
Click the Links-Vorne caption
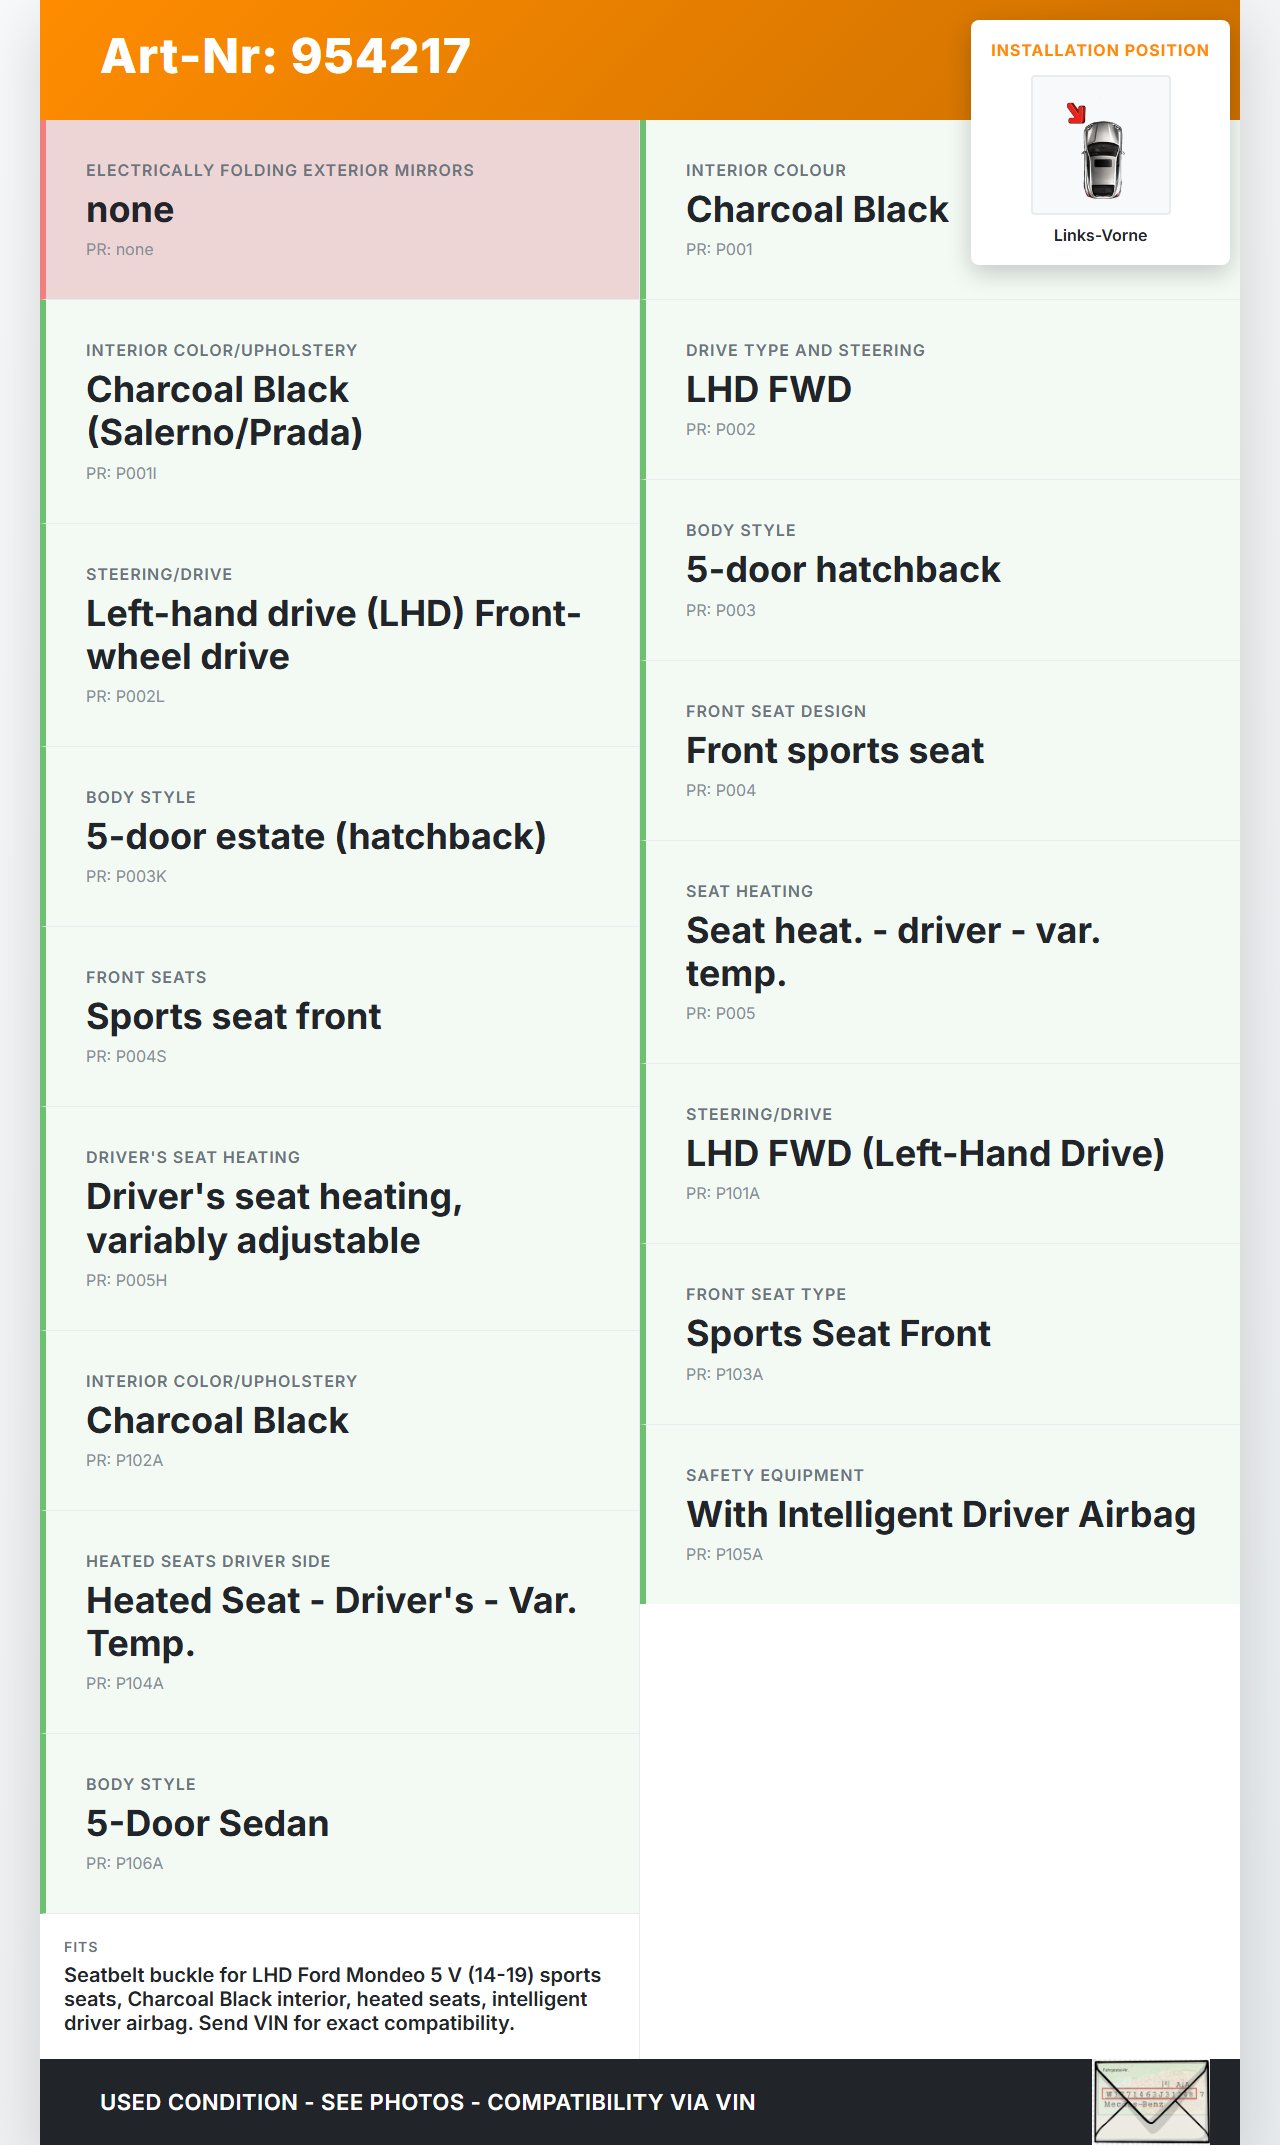pos(1100,236)
